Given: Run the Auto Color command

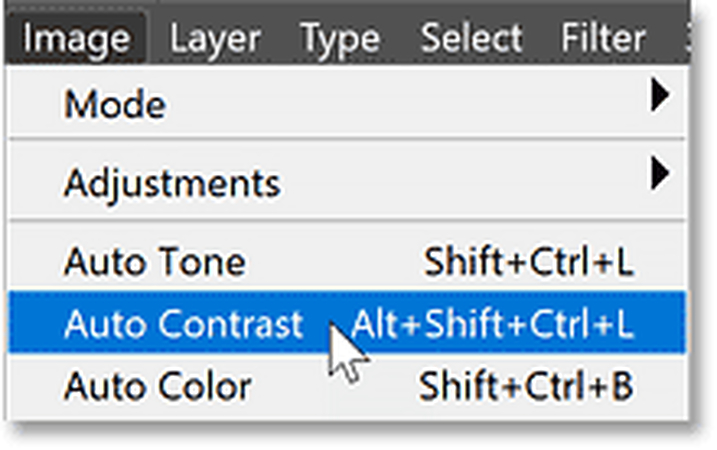Looking at the screenshot, I should click(x=157, y=385).
